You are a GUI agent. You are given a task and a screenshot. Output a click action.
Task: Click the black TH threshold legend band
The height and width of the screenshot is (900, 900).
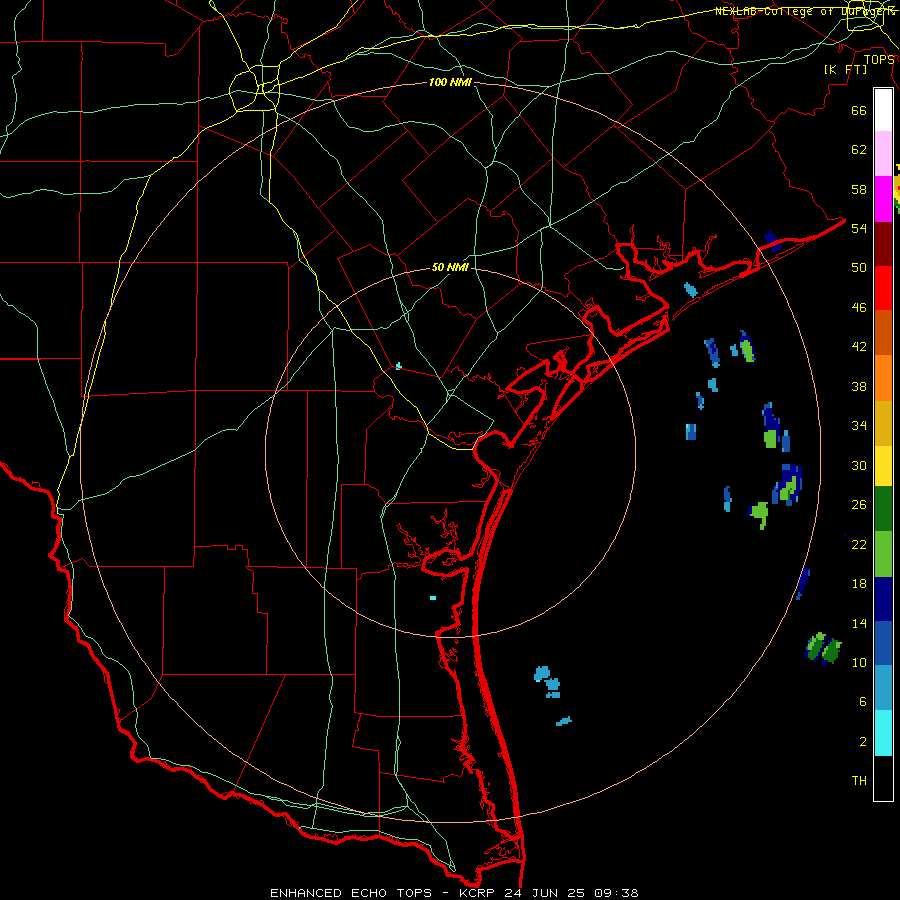click(883, 778)
